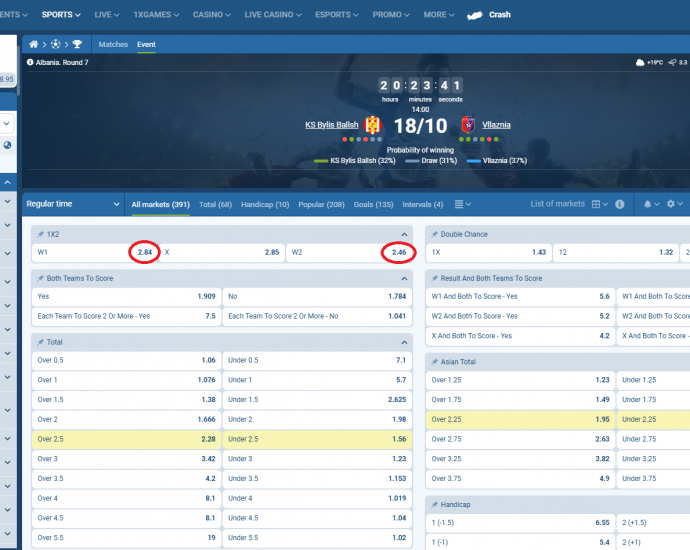Click the KS Bylis Ballsh team crest

[372, 125]
